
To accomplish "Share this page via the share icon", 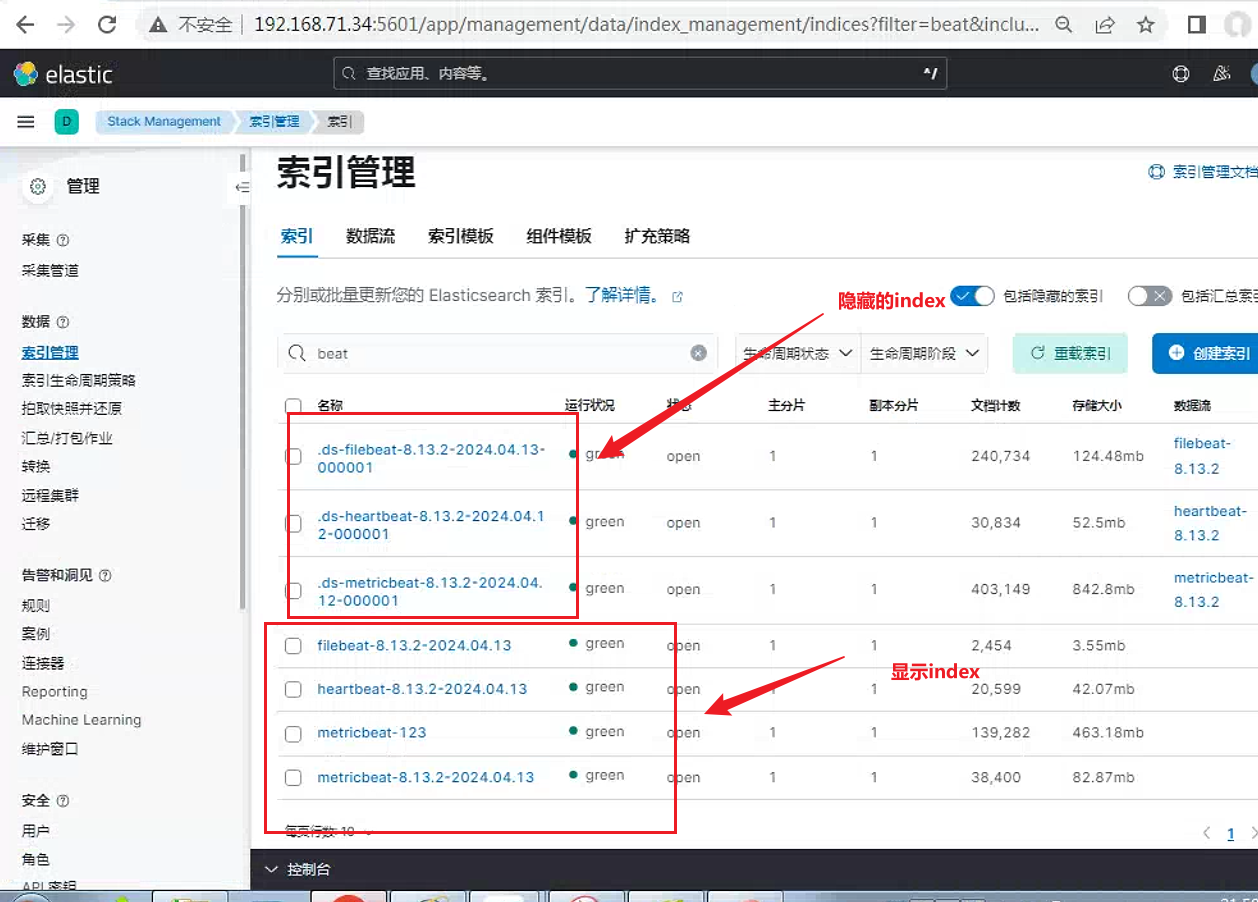I will 1105,25.
